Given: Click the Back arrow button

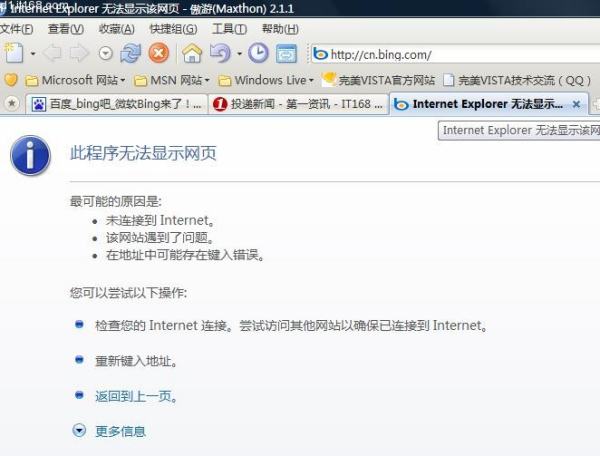Looking at the screenshot, I should [x=52, y=53].
